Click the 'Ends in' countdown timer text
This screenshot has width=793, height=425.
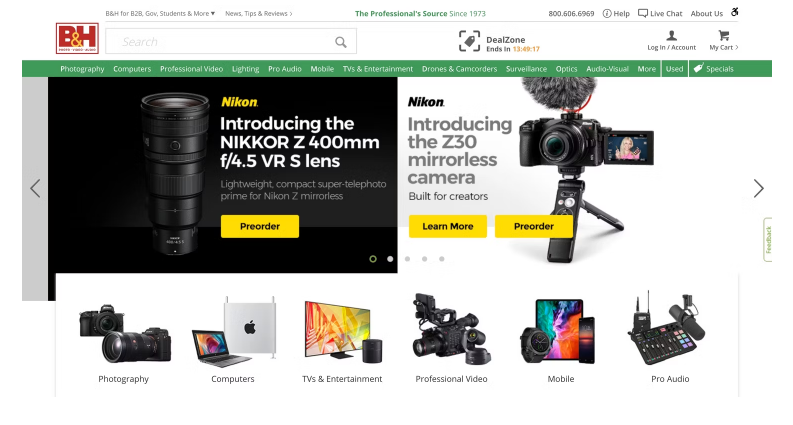pos(513,49)
